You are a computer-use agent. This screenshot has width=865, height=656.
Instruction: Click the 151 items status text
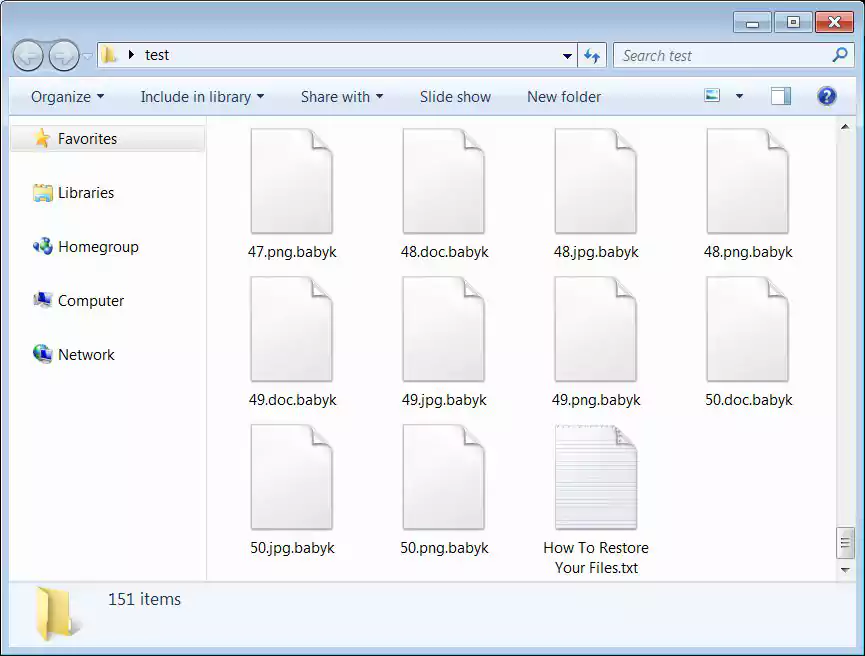pos(145,599)
